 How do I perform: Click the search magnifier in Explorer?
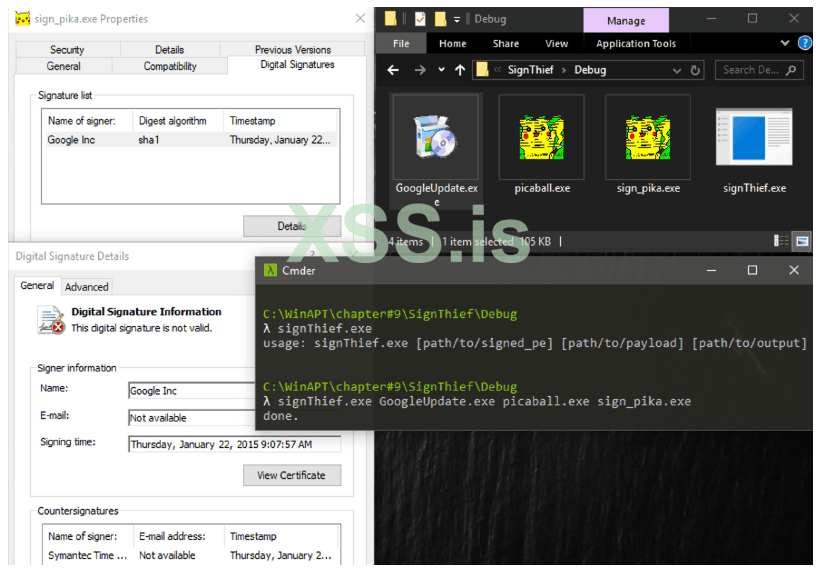(790, 70)
